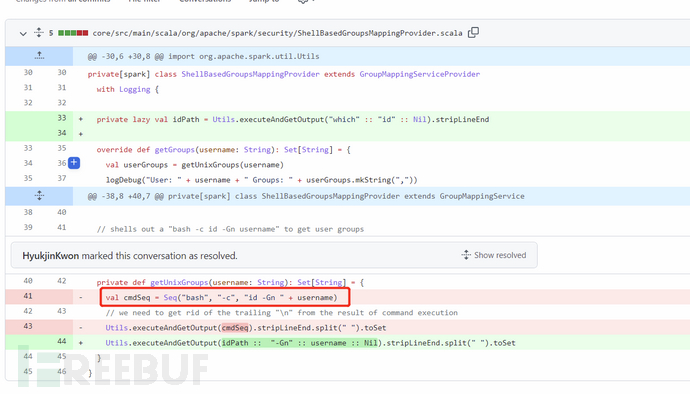This screenshot has width=690, height=394.
Task: Click the comment '// we need to get rid of the trailing'
Action: pyautogui.click(x=282, y=313)
